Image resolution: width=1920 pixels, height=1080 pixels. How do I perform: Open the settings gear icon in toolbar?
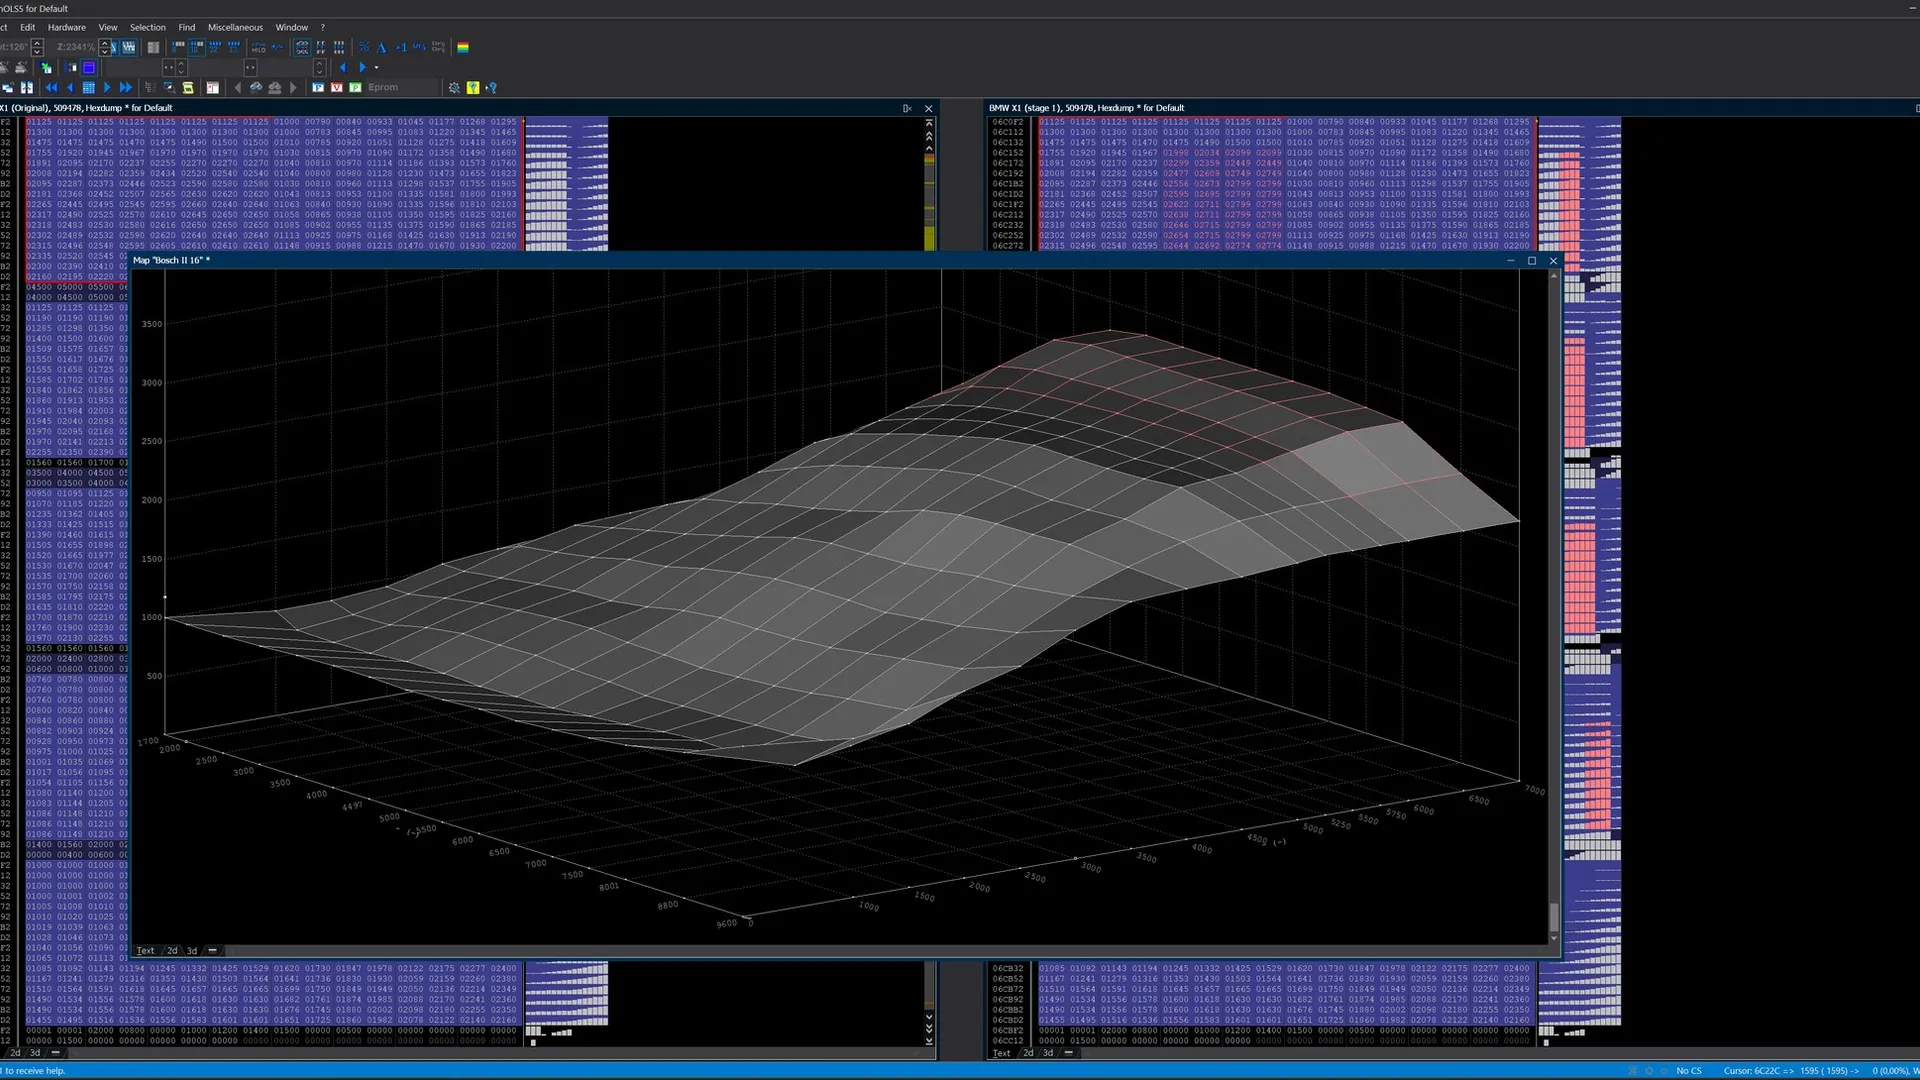(x=454, y=88)
